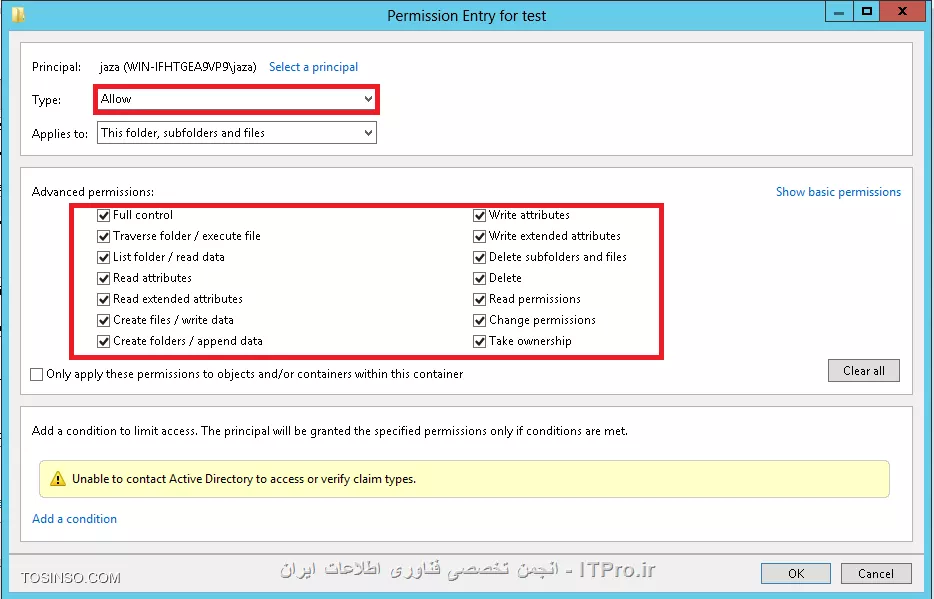934x599 pixels.
Task: Uncheck the Take ownership permission
Action: coord(480,341)
